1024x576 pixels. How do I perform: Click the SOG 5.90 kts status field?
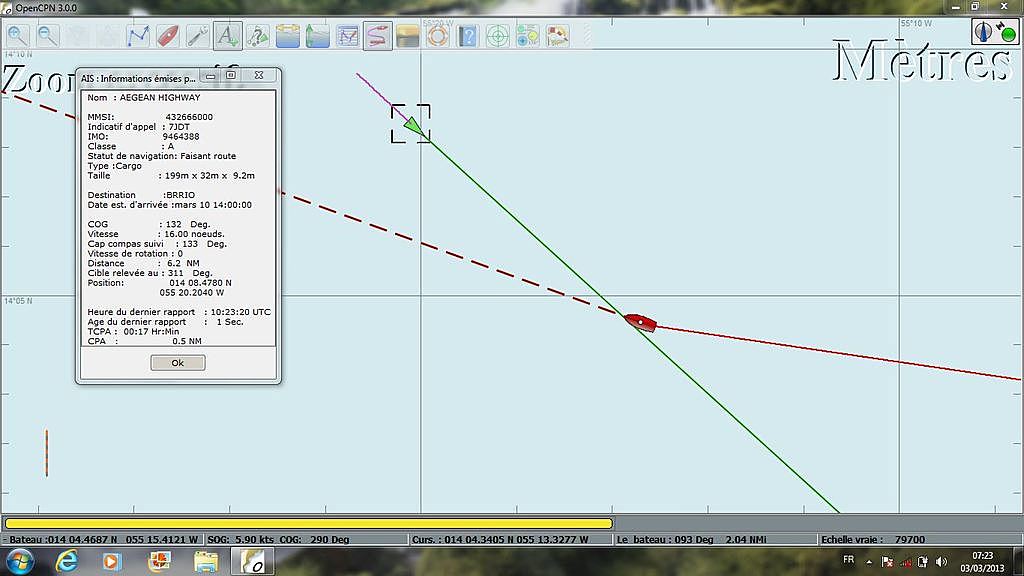tap(307, 539)
